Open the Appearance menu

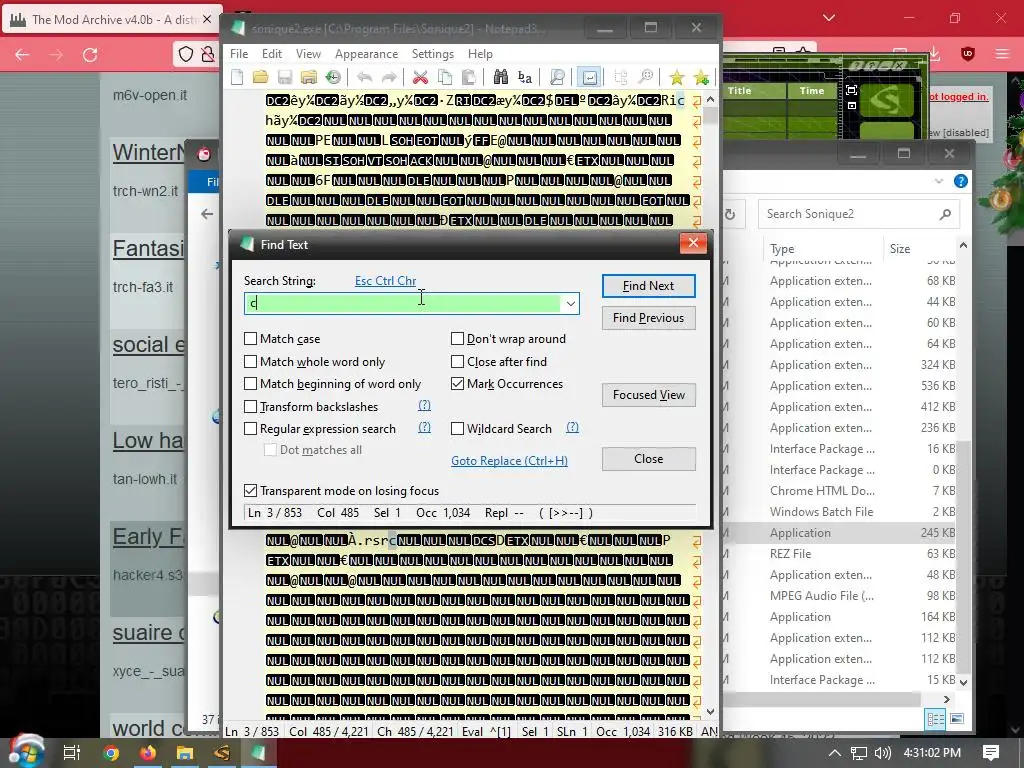click(366, 54)
